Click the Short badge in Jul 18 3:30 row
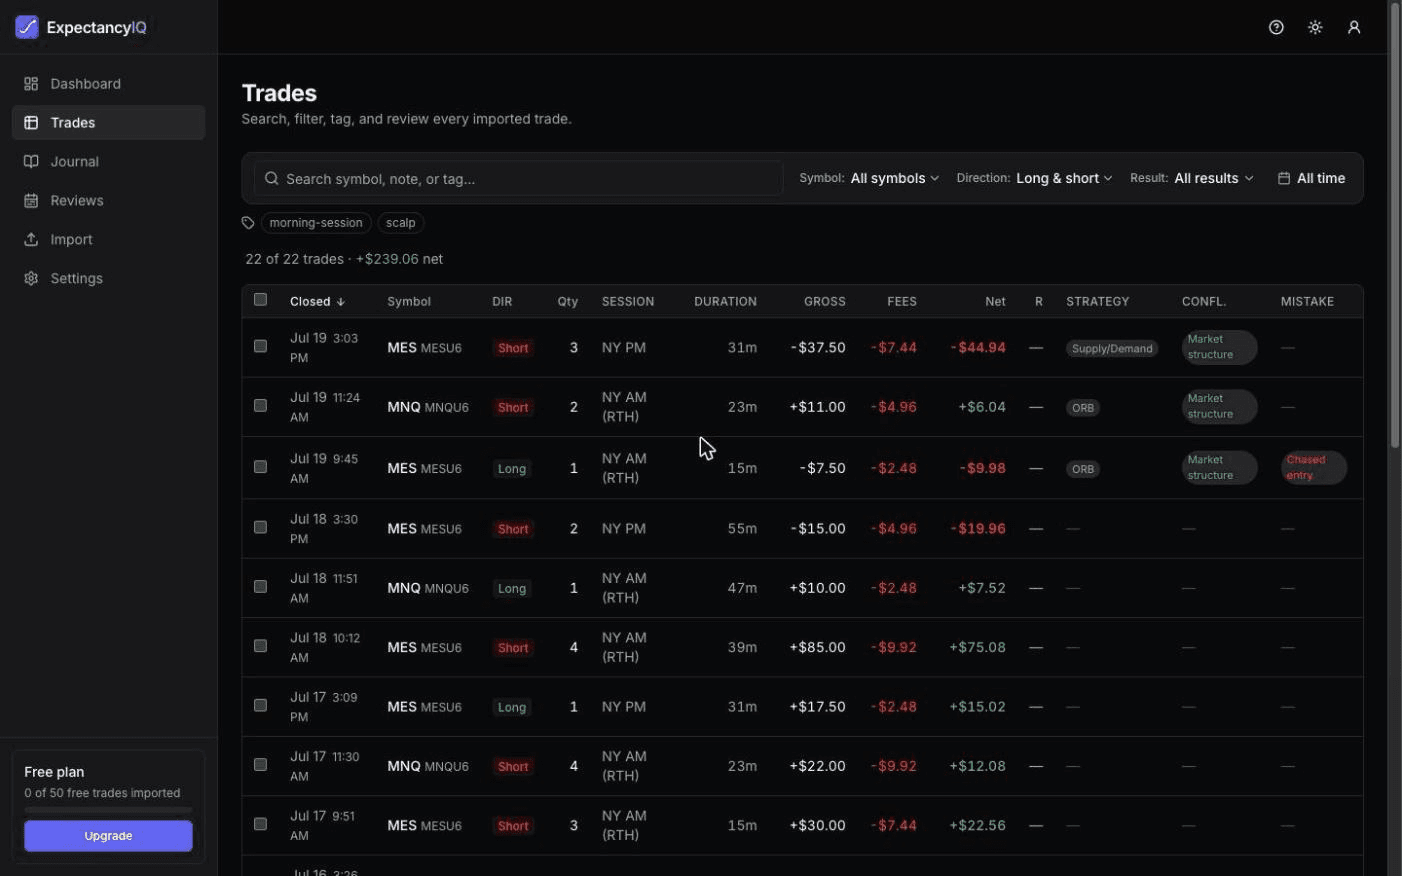Screen dimensions: 1402x876 click(x=513, y=529)
